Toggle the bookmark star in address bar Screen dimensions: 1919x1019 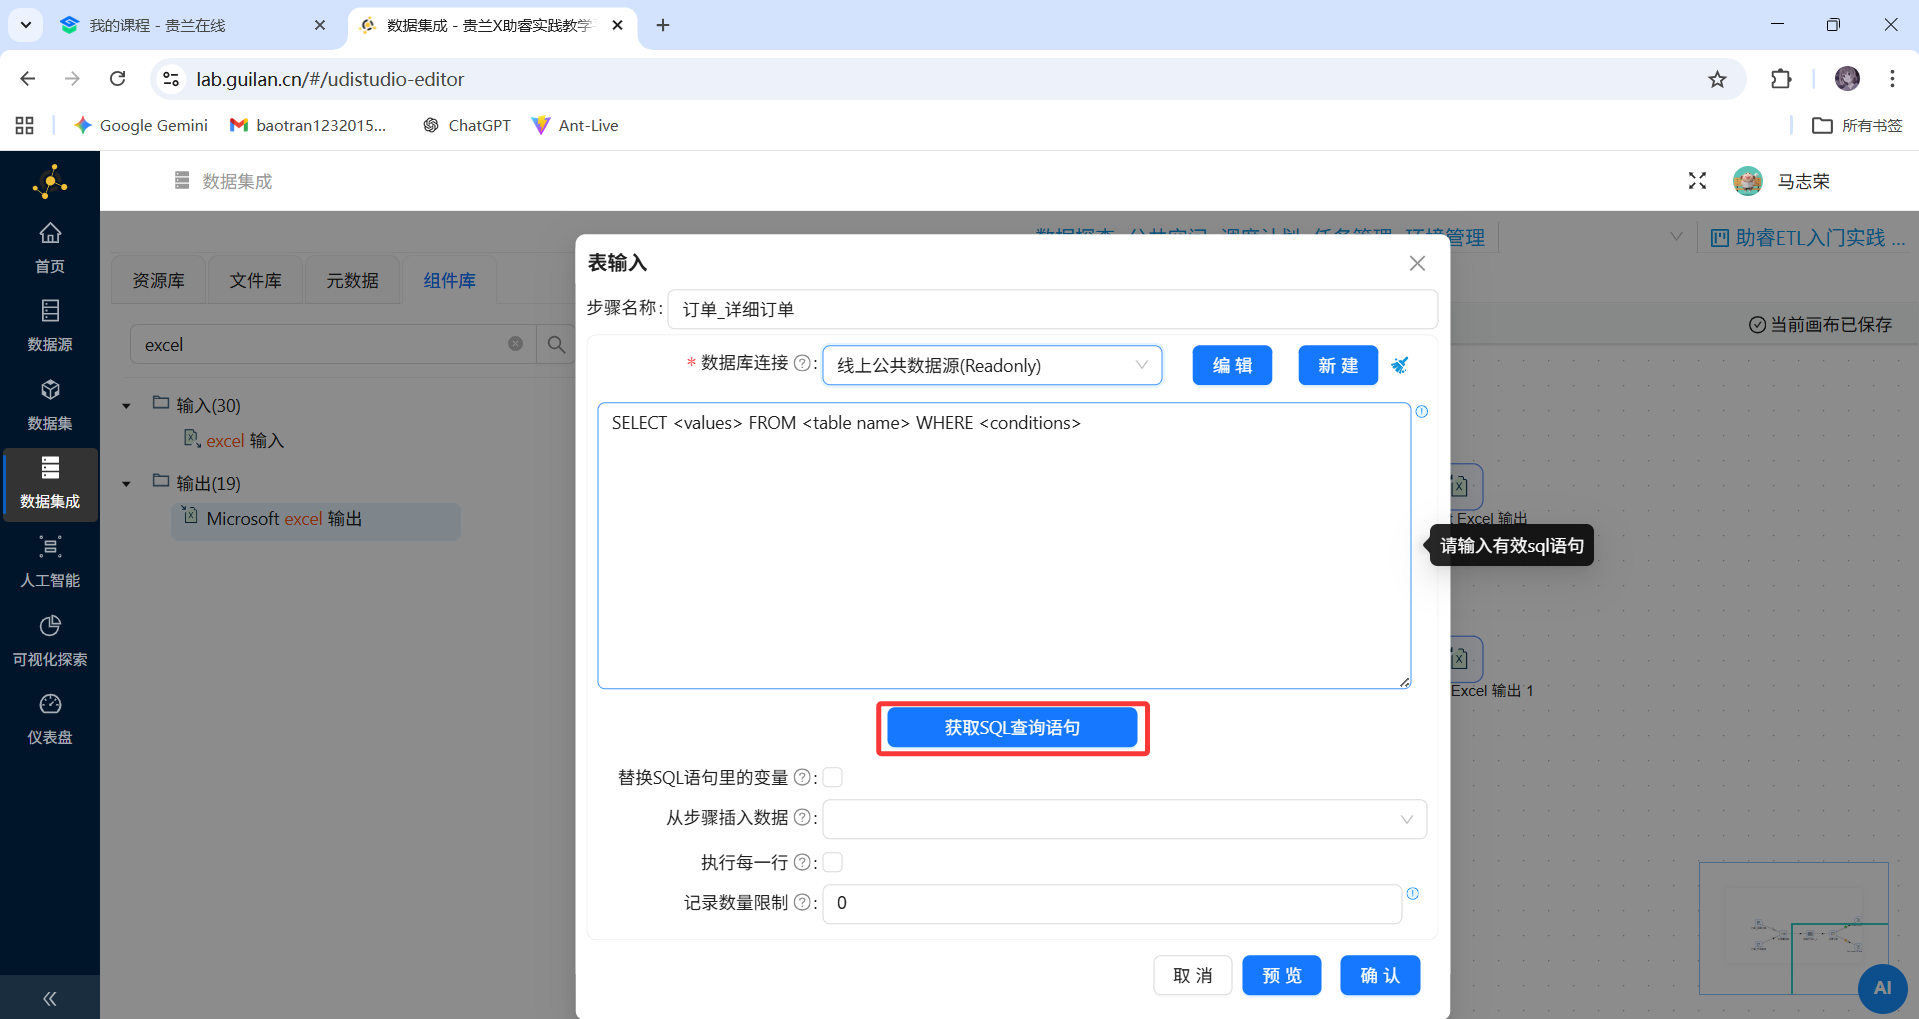tap(1718, 79)
